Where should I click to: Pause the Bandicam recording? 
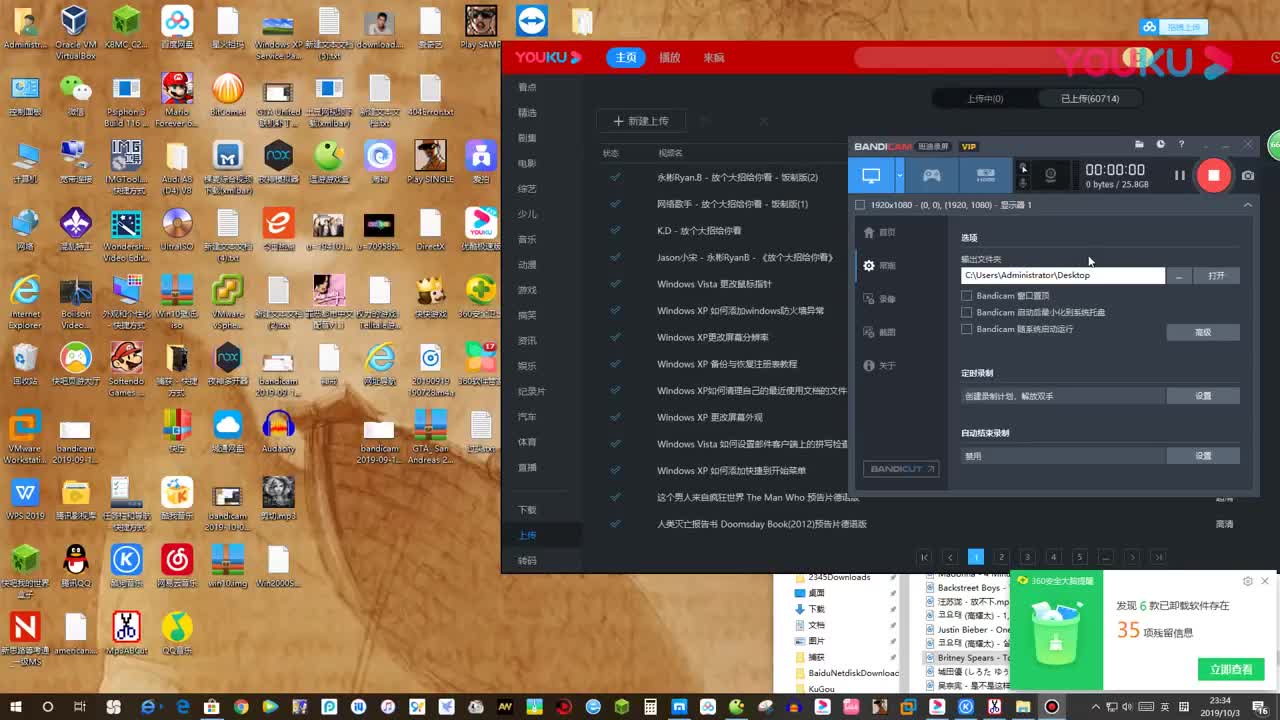coord(1179,175)
